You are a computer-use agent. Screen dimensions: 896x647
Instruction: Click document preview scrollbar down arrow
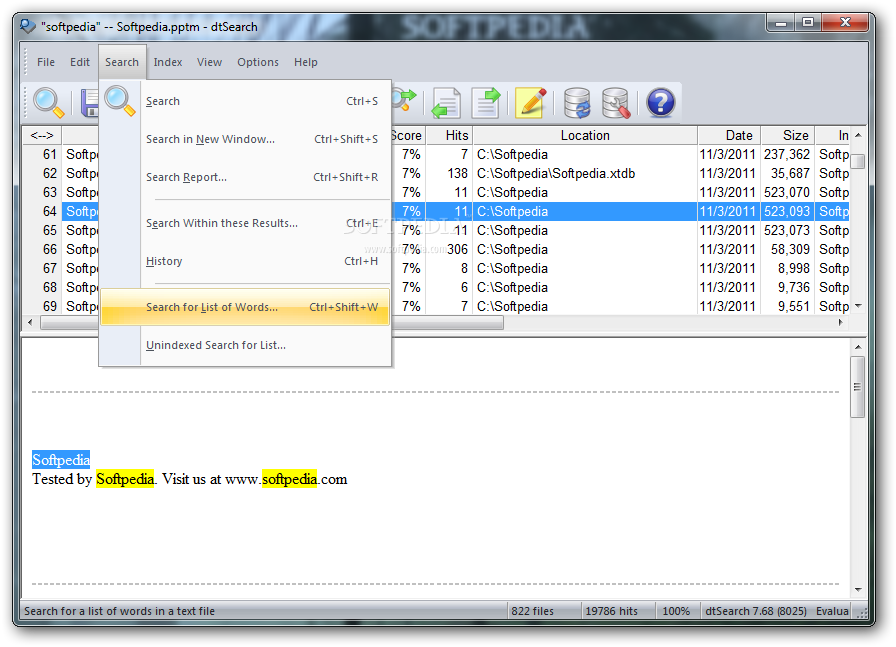tap(857, 590)
